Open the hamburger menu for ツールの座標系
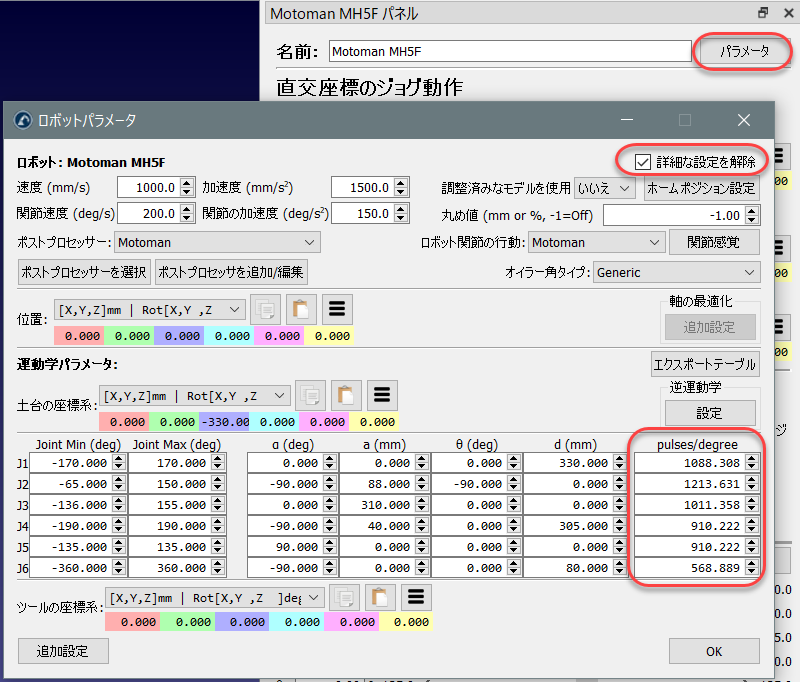 coord(416,597)
